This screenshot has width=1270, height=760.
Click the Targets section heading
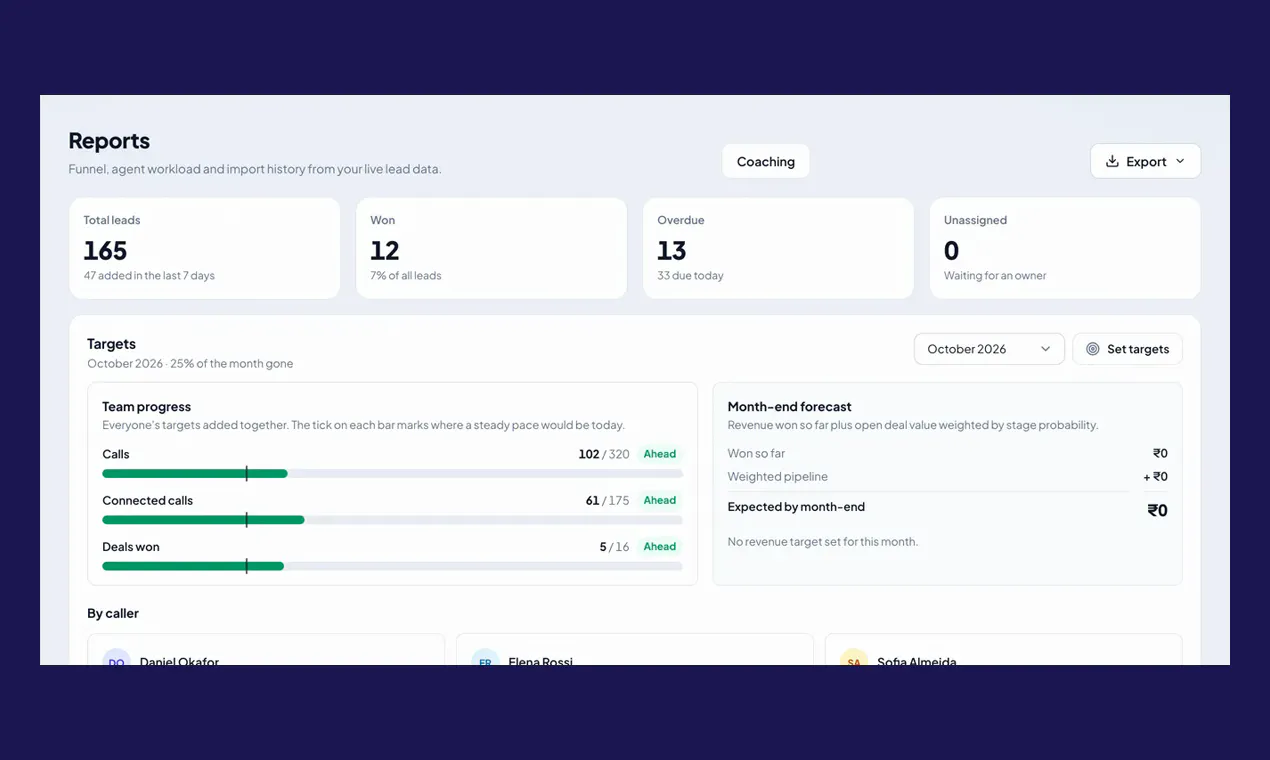111,344
